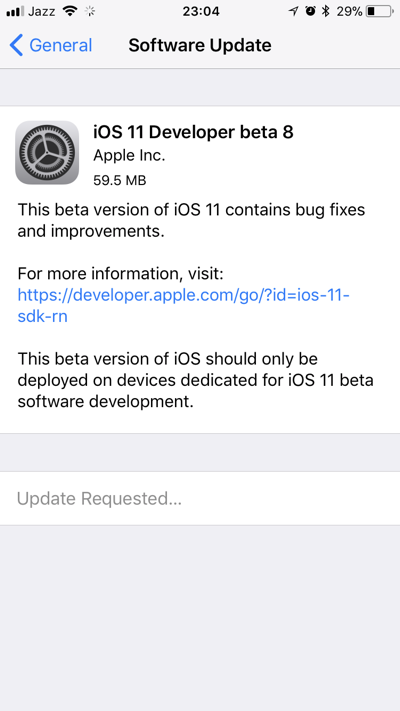400x711 pixels.
Task: Tap the 29% battery percentage
Action: (x=349, y=11)
